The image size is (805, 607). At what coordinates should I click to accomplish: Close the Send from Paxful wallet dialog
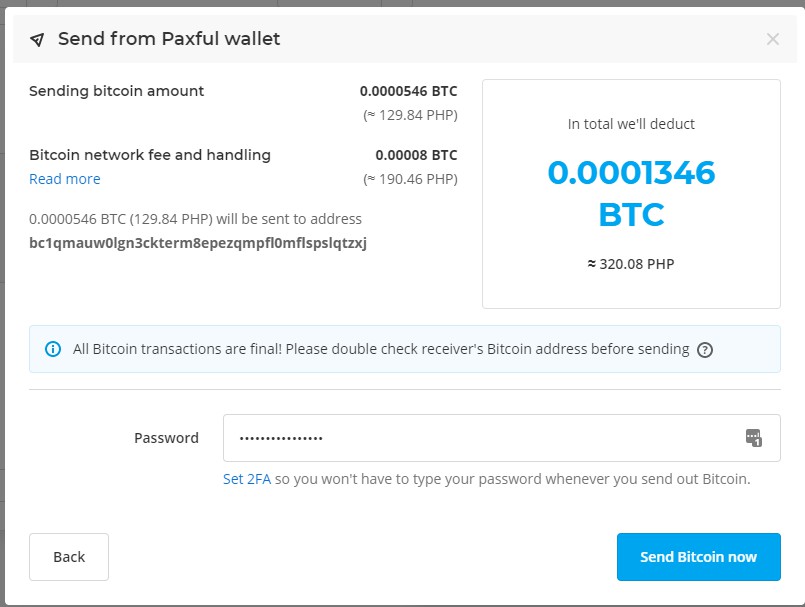point(772,39)
